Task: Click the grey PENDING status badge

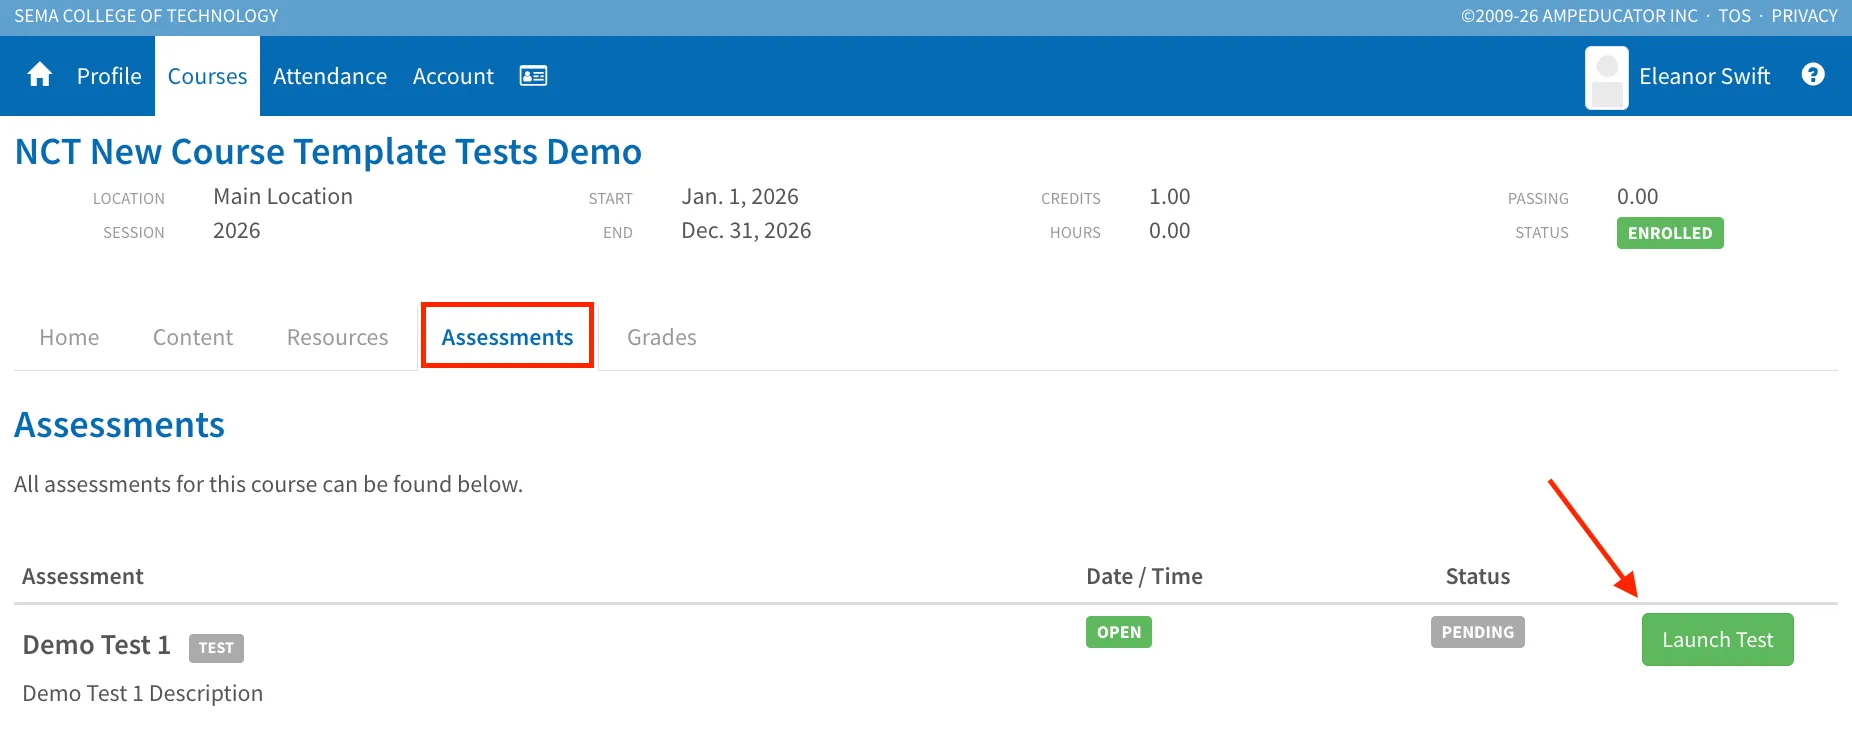Action: pos(1478,632)
